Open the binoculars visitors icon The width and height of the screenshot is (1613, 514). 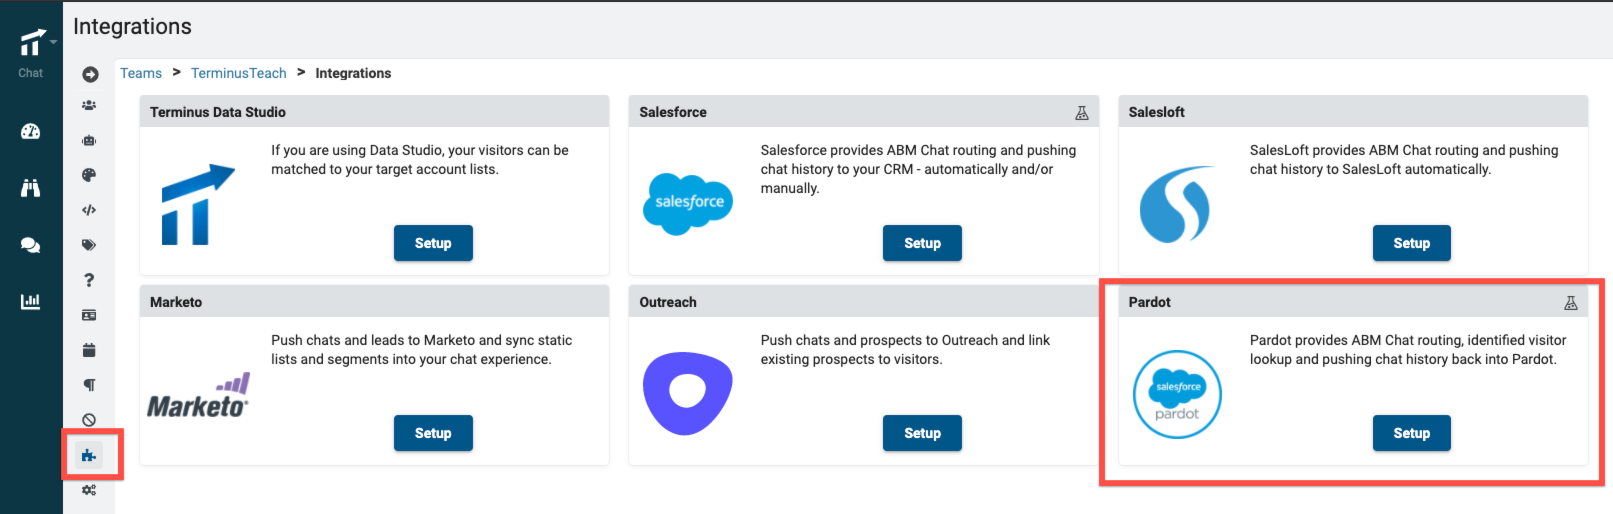pyautogui.click(x=31, y=187)
